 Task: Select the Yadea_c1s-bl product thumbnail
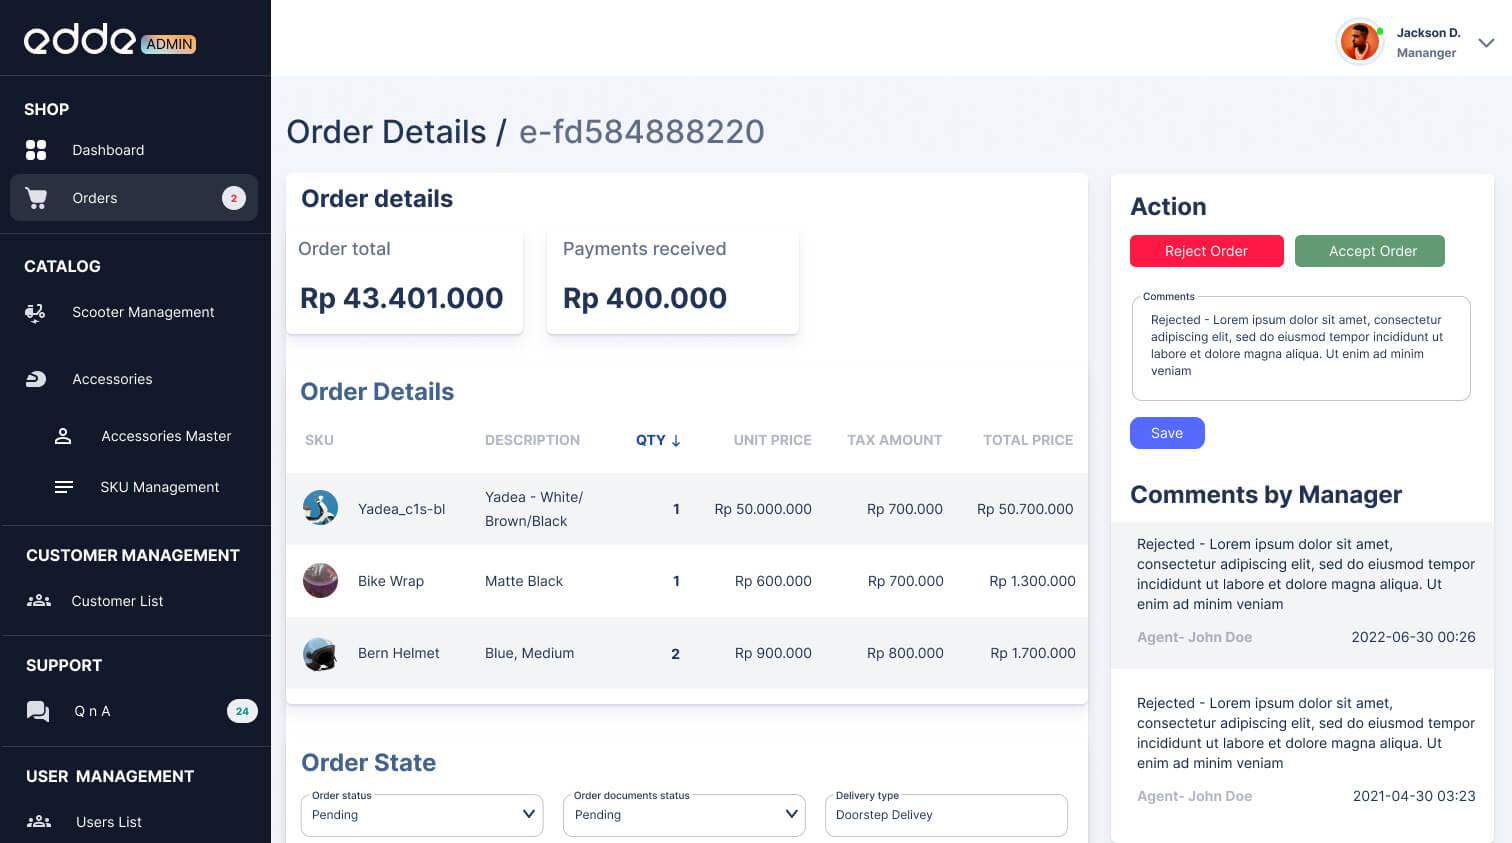[x=320, y=508]
